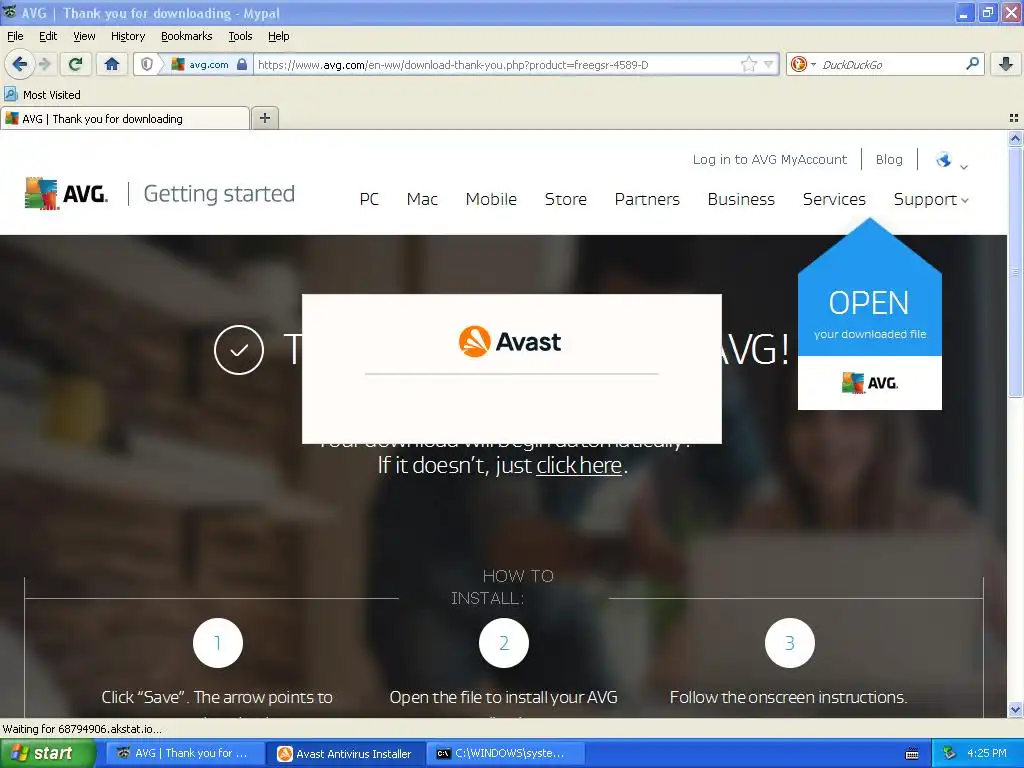Viewport: 1024px width, 768px height.
Task: Click the search magnifier icon
Action: [x=972, y=64]
